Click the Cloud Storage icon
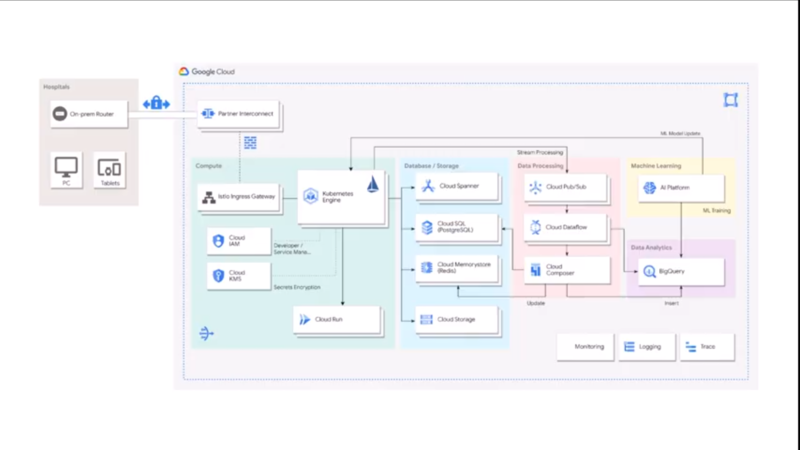The height and width of the screenshot is (450, 800). [427, 319]
